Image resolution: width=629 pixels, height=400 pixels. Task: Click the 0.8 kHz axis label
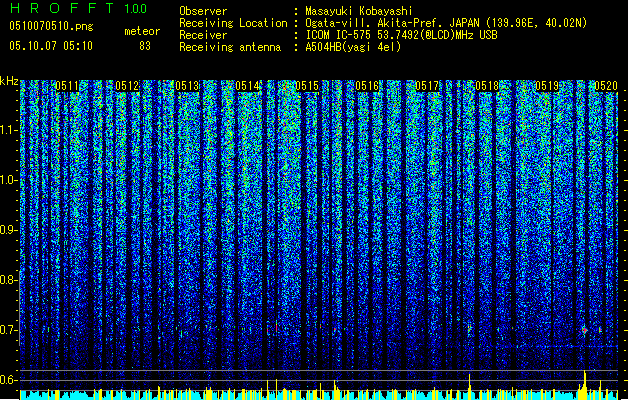click(x=9, y=280)
